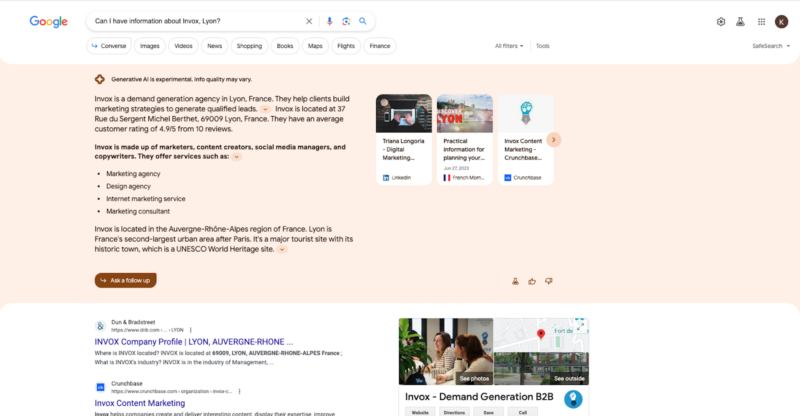The image size is (800, 416).
Task: Click the Google logo
Action: (48, 21)
